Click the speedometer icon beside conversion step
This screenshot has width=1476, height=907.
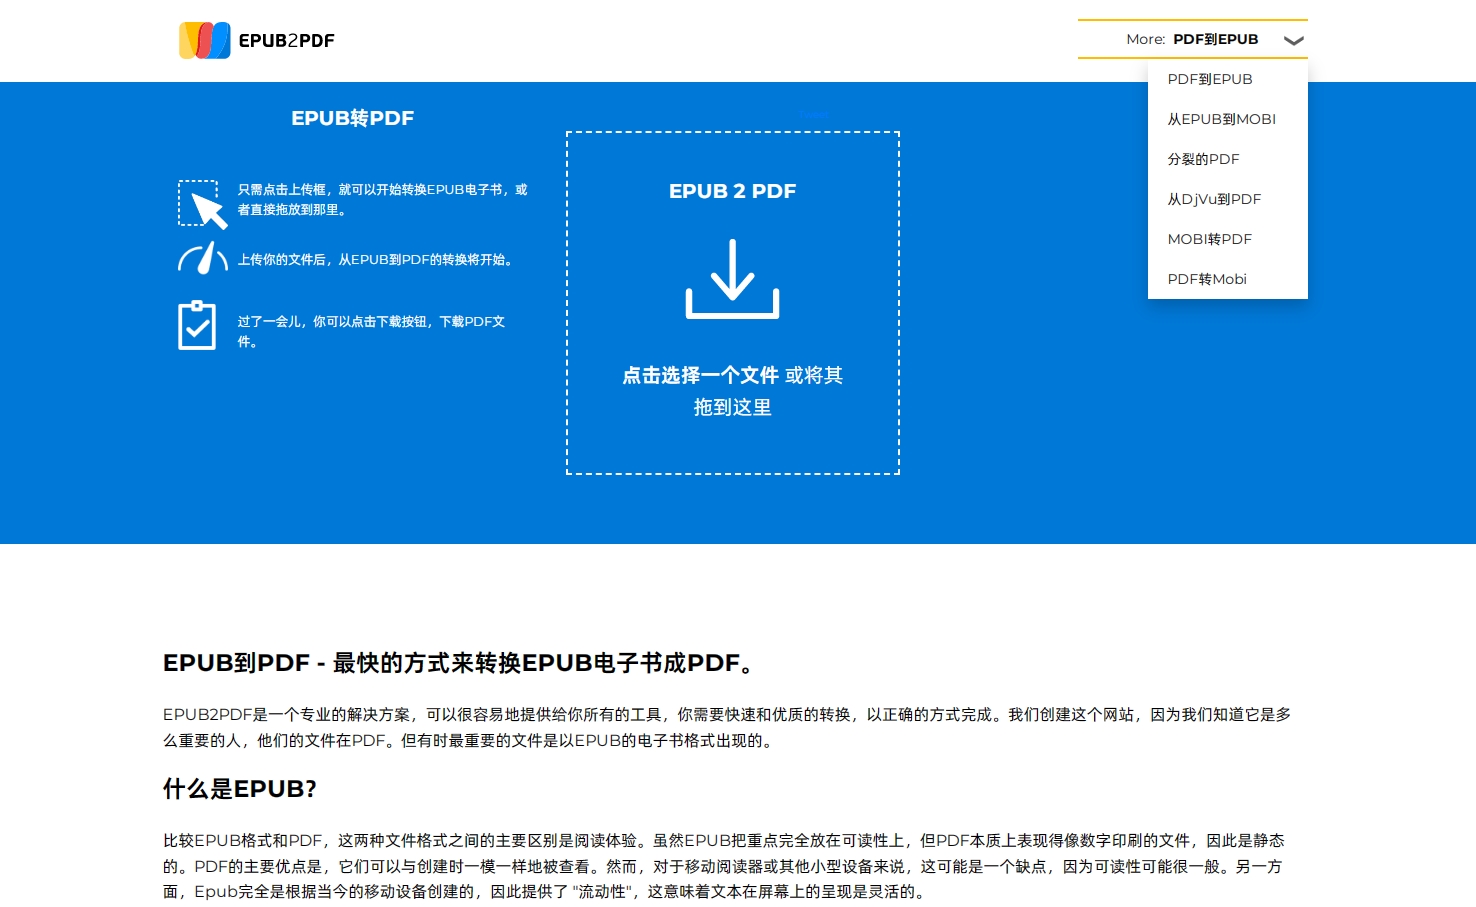pos(203,258)
